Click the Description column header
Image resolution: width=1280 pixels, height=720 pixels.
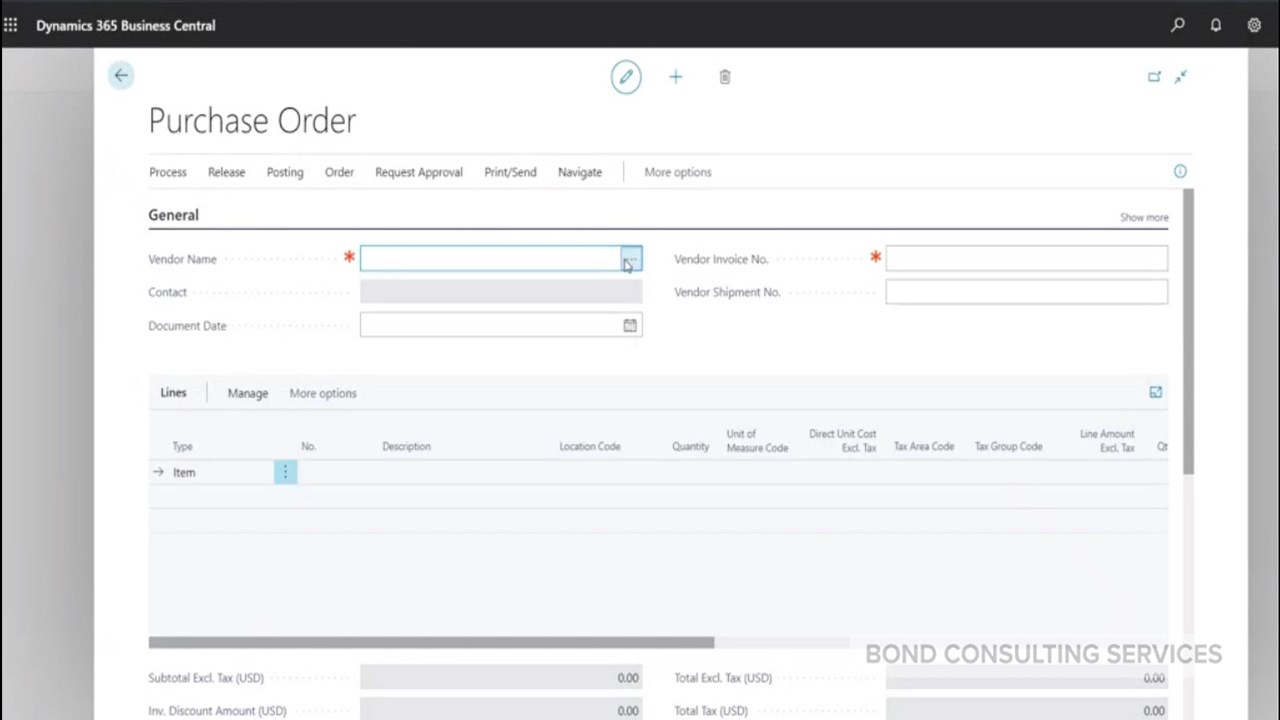pyautogui.click(x=406, y=446)
